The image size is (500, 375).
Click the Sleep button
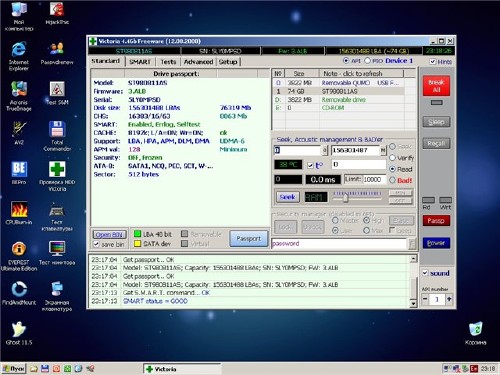(436, 122)
